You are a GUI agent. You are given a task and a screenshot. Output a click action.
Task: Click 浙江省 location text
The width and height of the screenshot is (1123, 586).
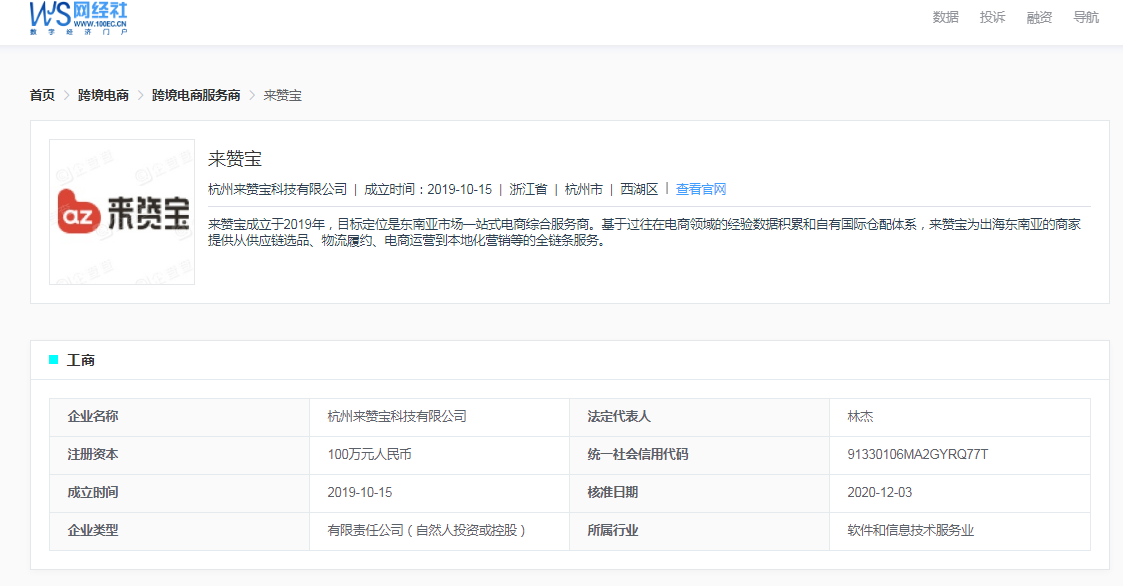coord(528,189)
